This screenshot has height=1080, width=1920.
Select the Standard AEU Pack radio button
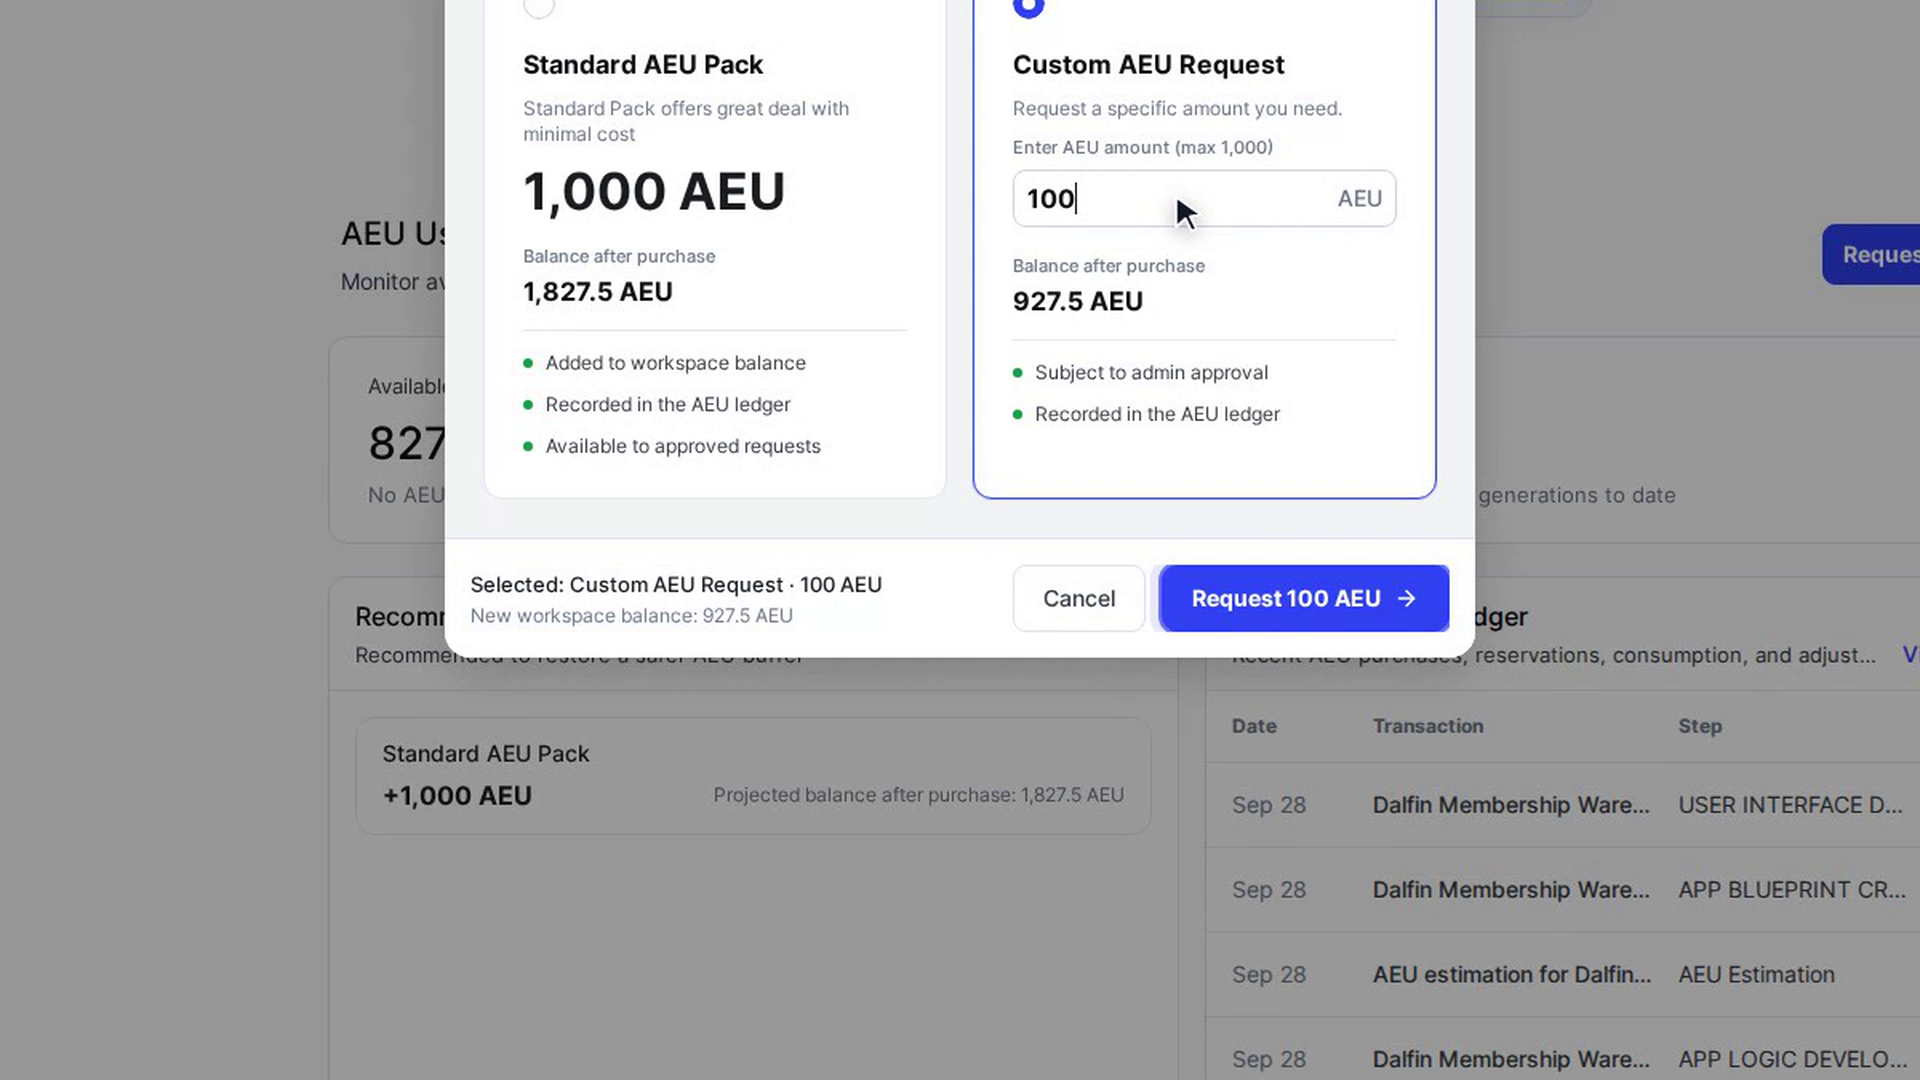[539, 8]
